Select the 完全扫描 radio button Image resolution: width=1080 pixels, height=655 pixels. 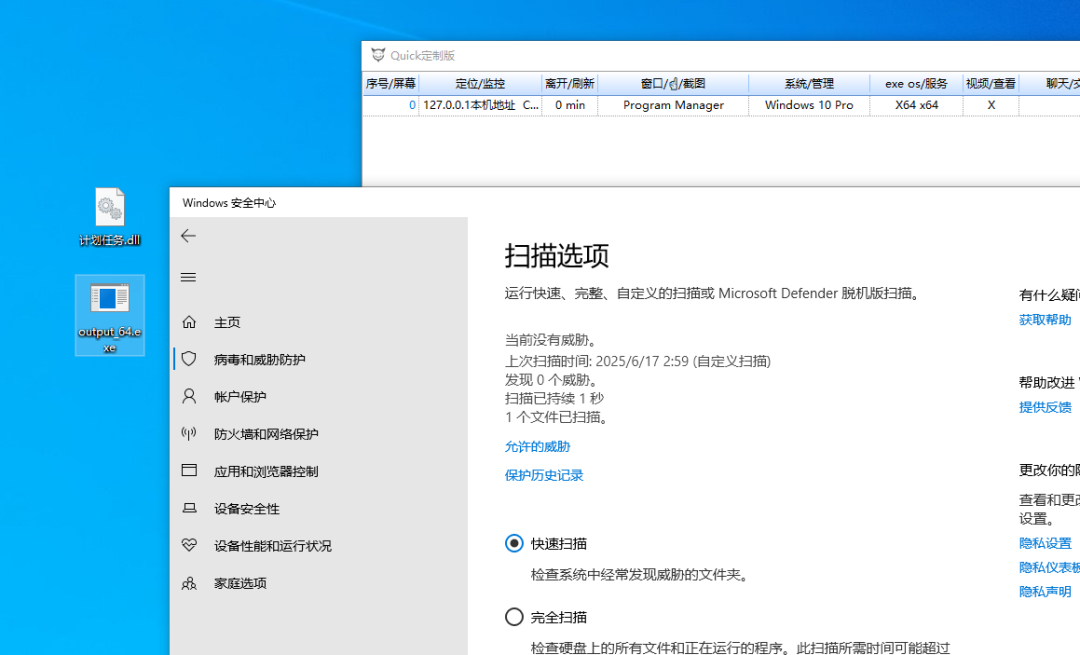[514, 616]
